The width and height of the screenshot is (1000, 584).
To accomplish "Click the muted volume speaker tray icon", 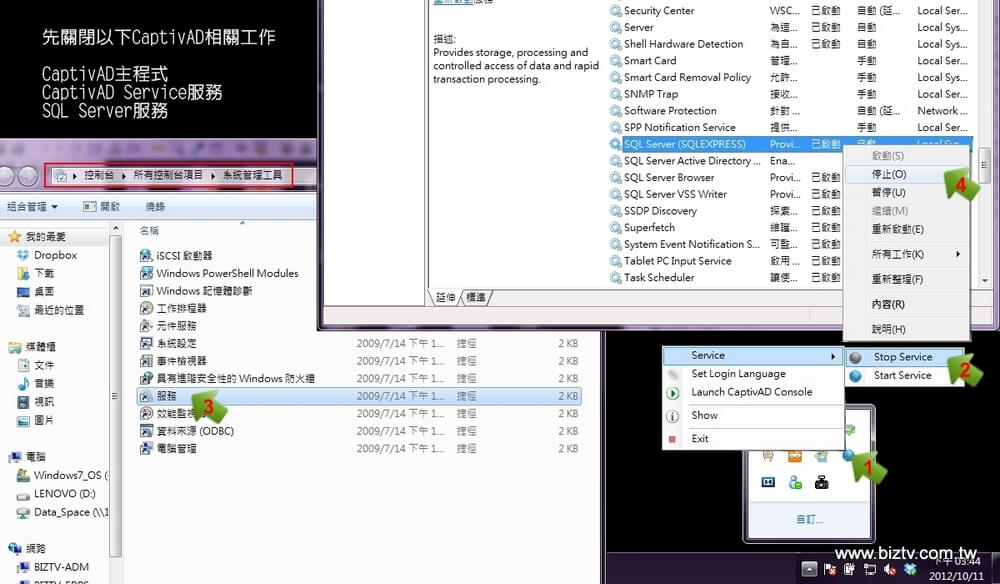I will pyautogui.click(x=889, y=569).
